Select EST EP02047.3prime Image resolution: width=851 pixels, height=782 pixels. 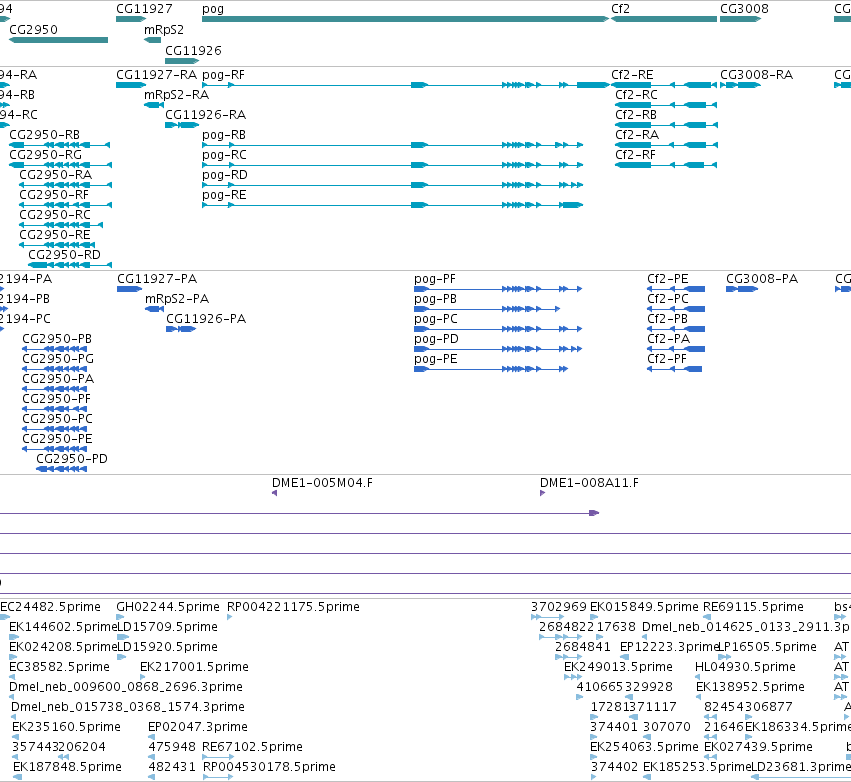(x=151, y=737)
